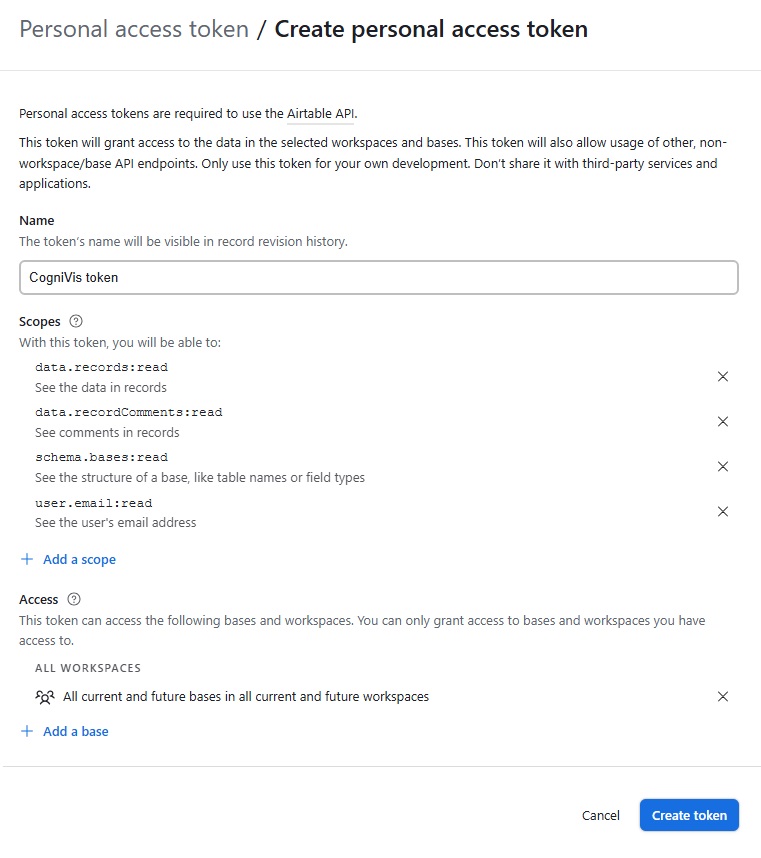The image size is (761, 858).
Task: Remove the user.email:read scope
Action: pos(723,512)
